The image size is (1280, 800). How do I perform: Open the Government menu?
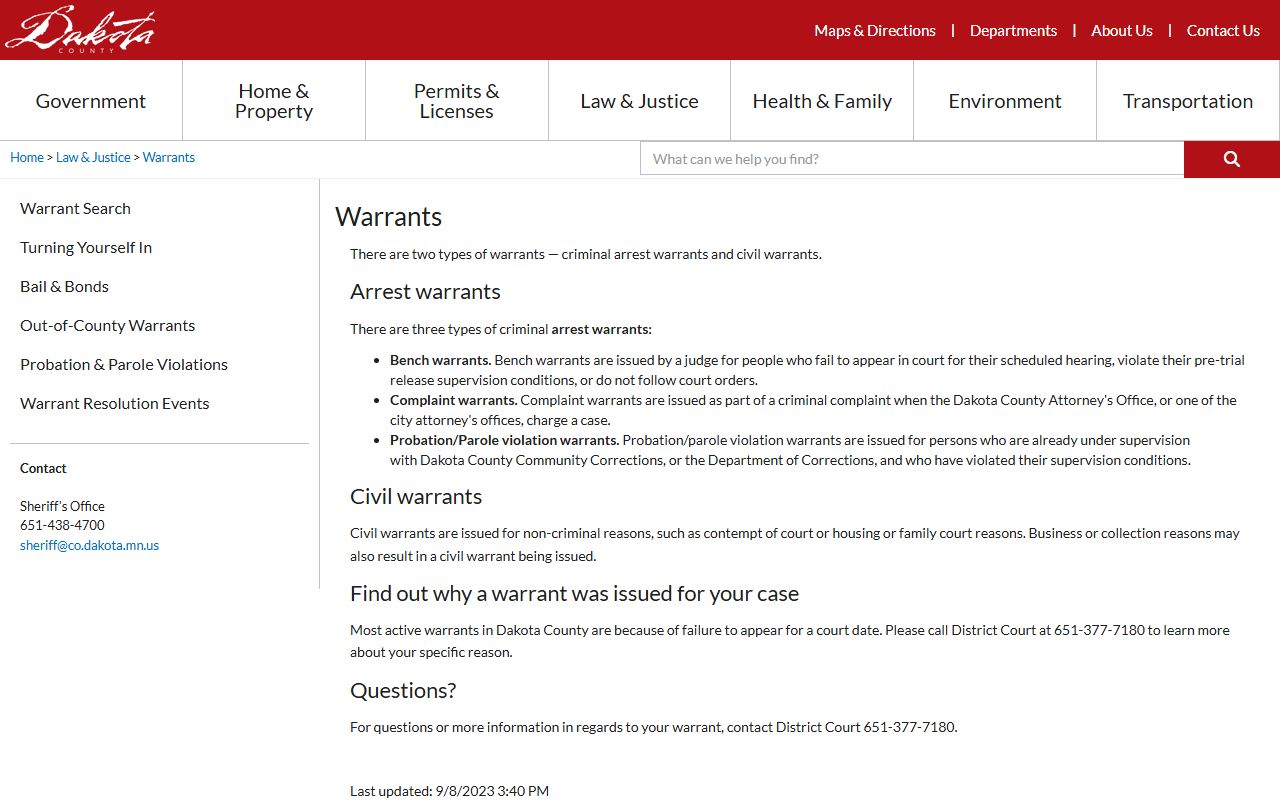tap(91, 101)
